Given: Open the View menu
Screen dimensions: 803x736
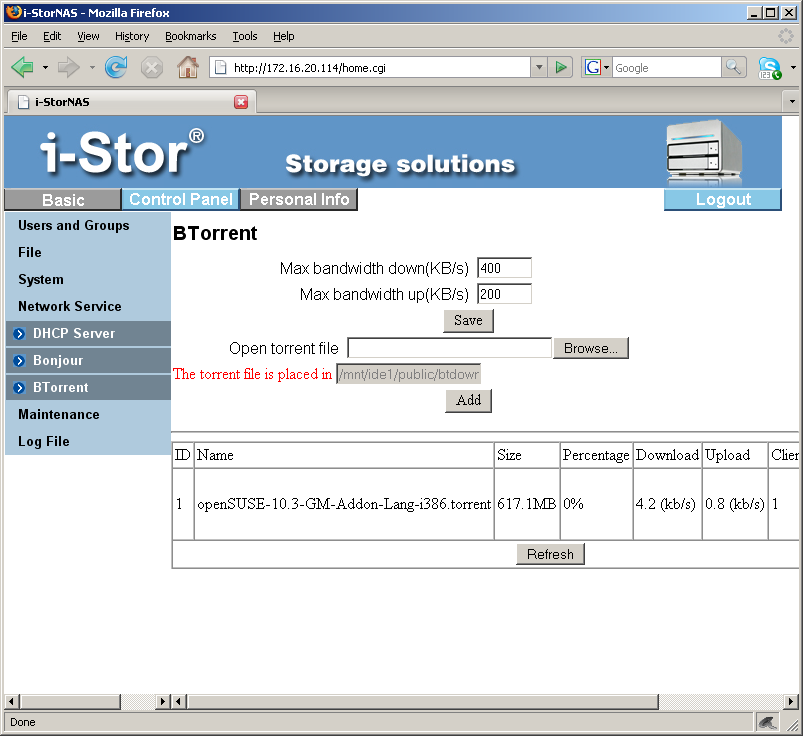Looking at the screenshot, I should pos(88,36).
